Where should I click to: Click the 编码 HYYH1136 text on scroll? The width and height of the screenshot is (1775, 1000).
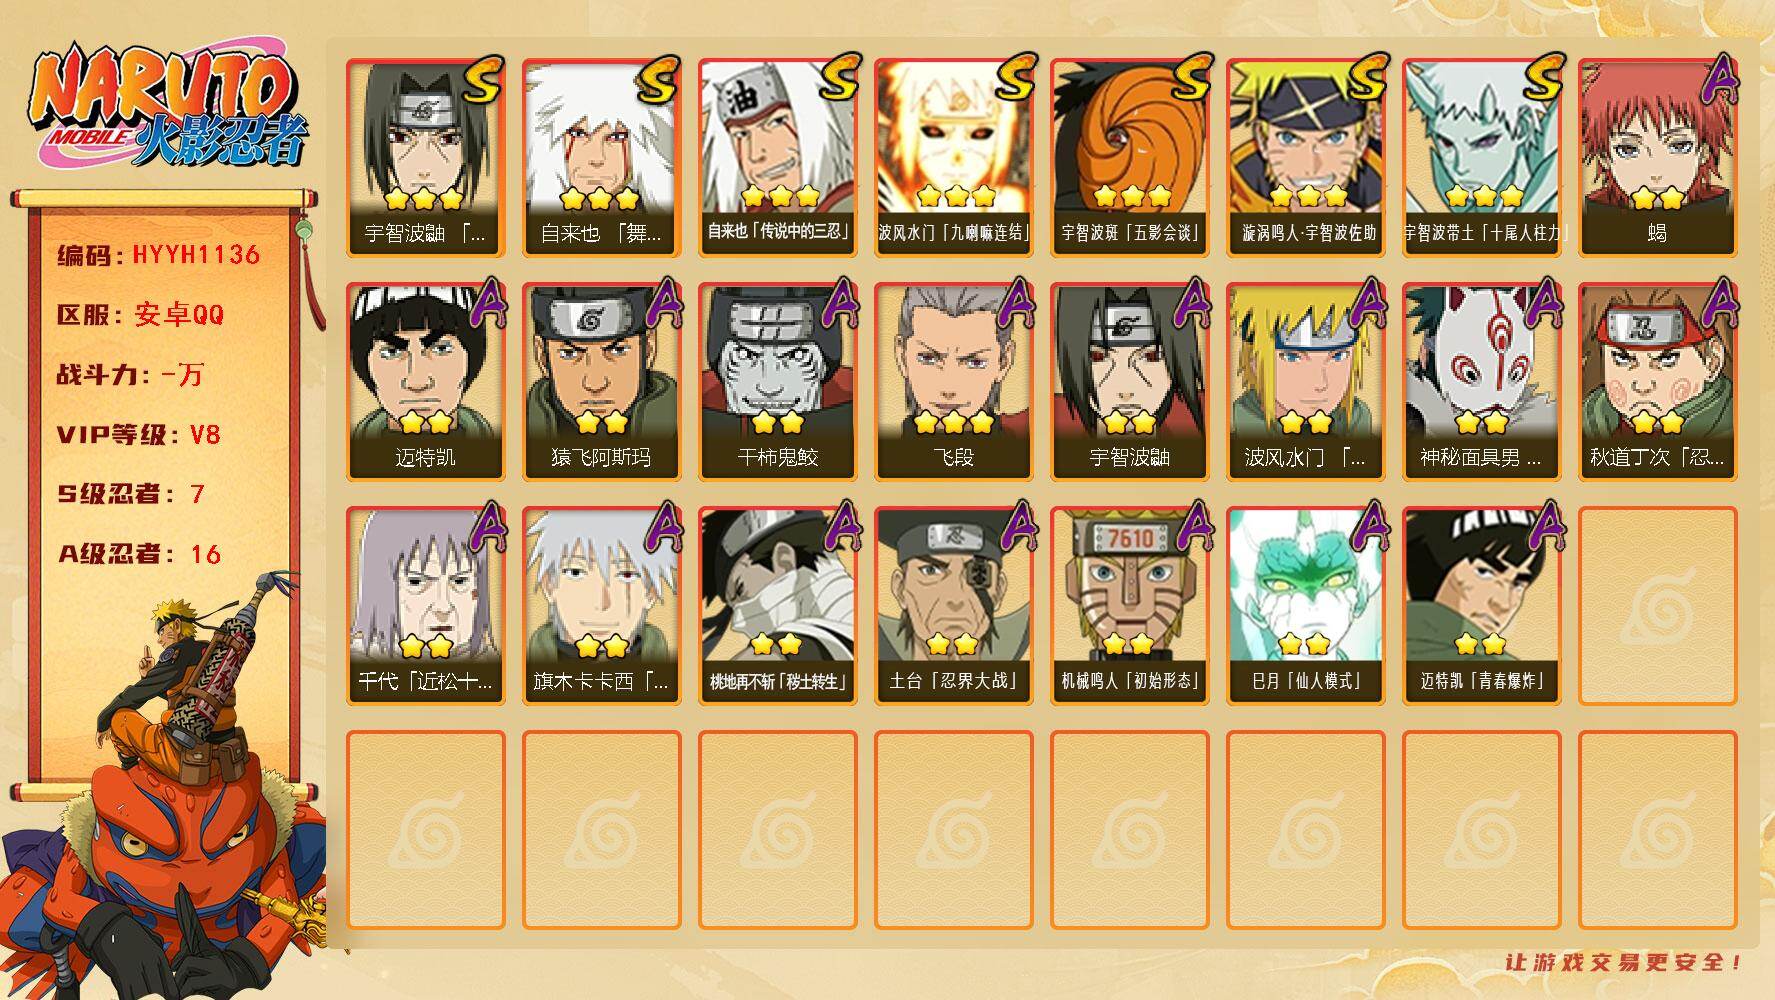click(158, 255)
